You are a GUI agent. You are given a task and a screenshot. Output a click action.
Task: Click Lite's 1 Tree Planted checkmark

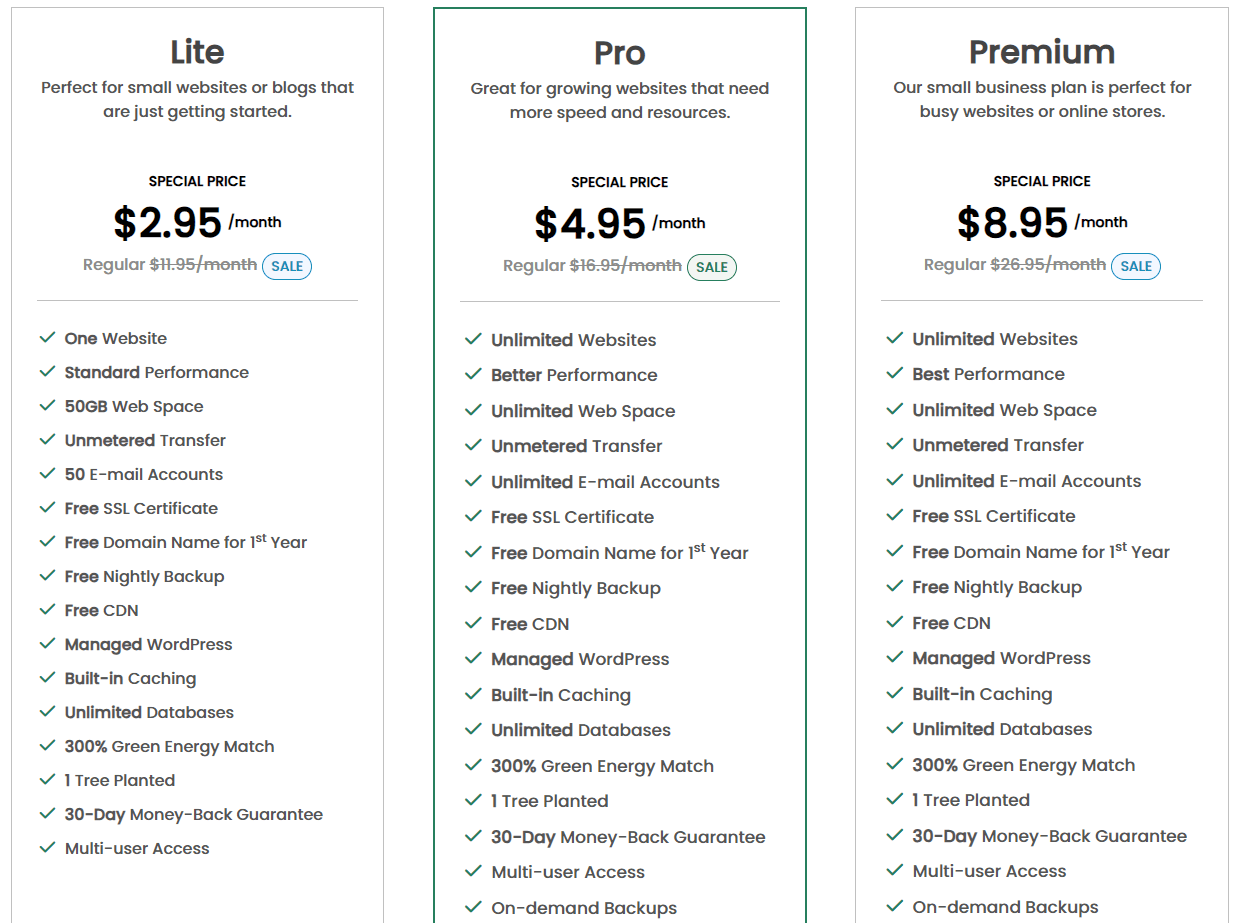47,780
